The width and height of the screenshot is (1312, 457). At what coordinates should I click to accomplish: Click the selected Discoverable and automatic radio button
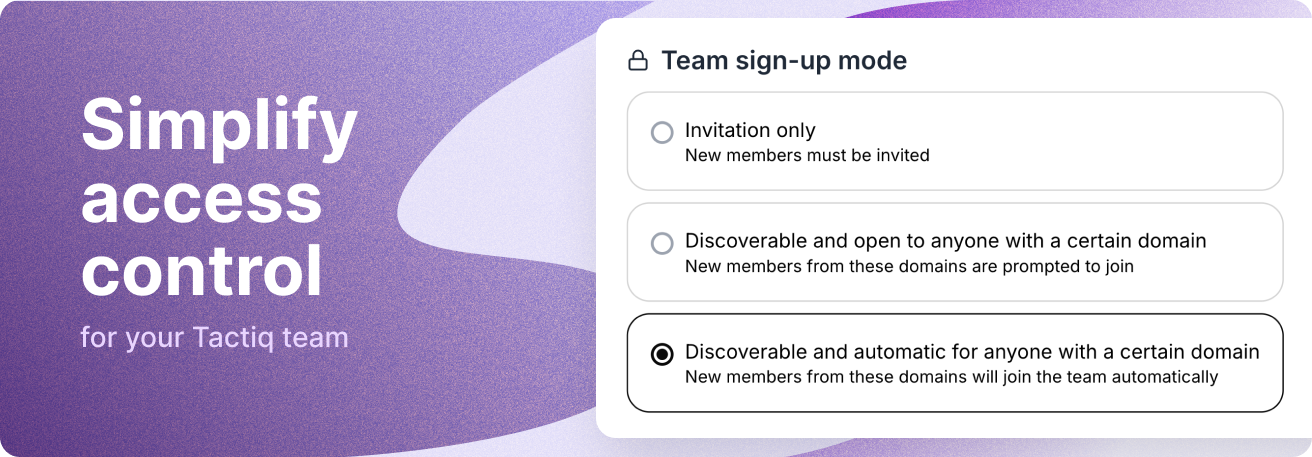(662, 355)
